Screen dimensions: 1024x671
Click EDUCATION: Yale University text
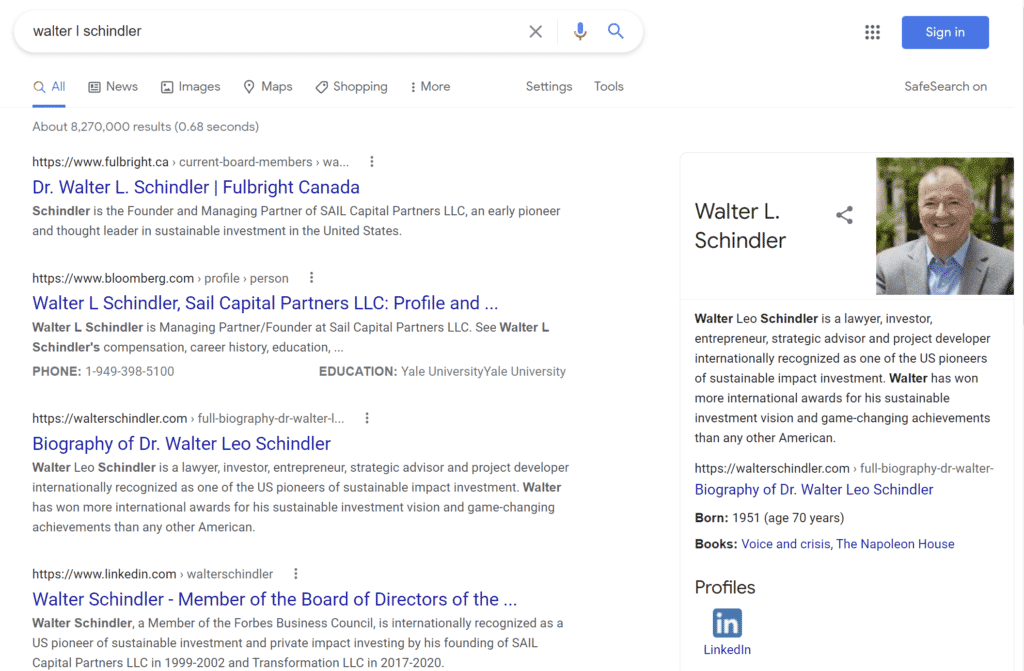(x=442, y=371)
